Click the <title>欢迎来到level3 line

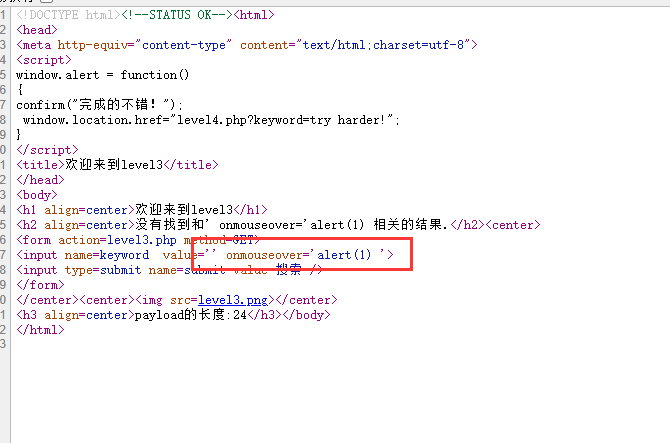[117, 165]
